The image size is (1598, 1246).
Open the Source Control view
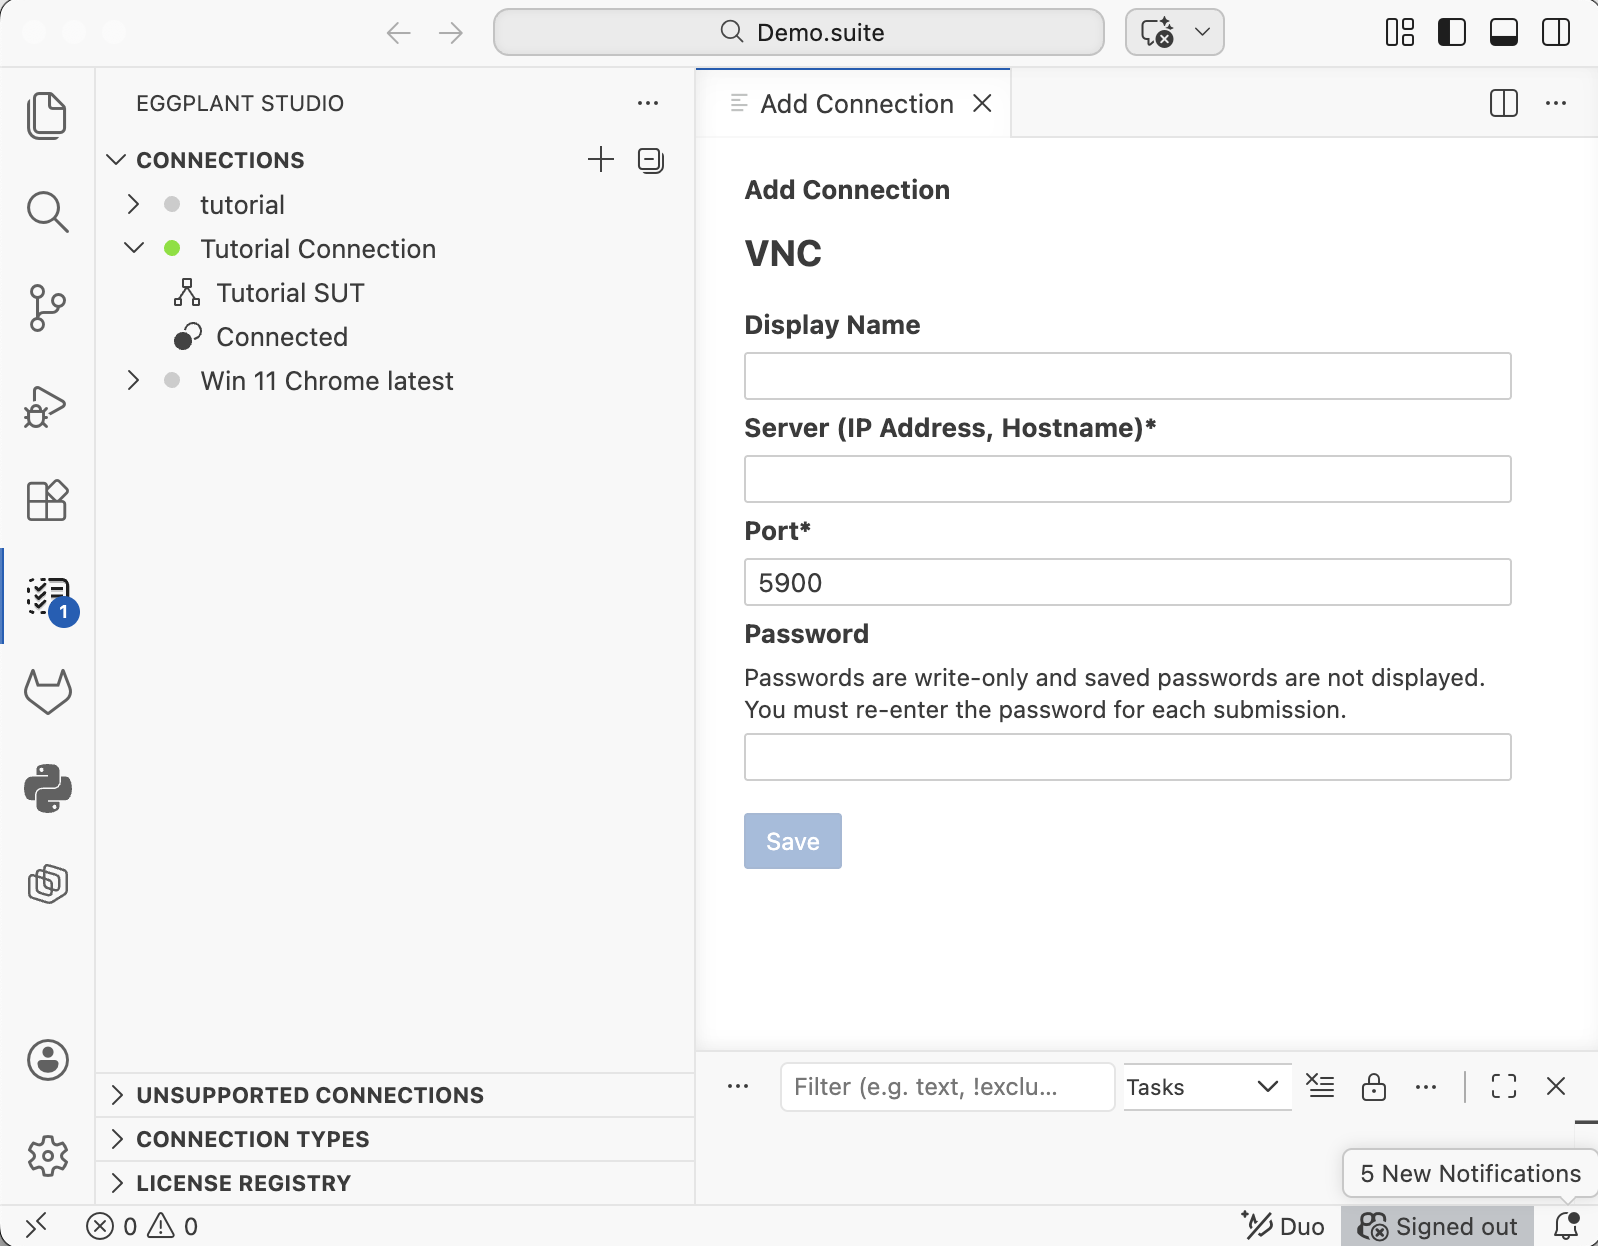pyautogui.click(x=48, y=308)
